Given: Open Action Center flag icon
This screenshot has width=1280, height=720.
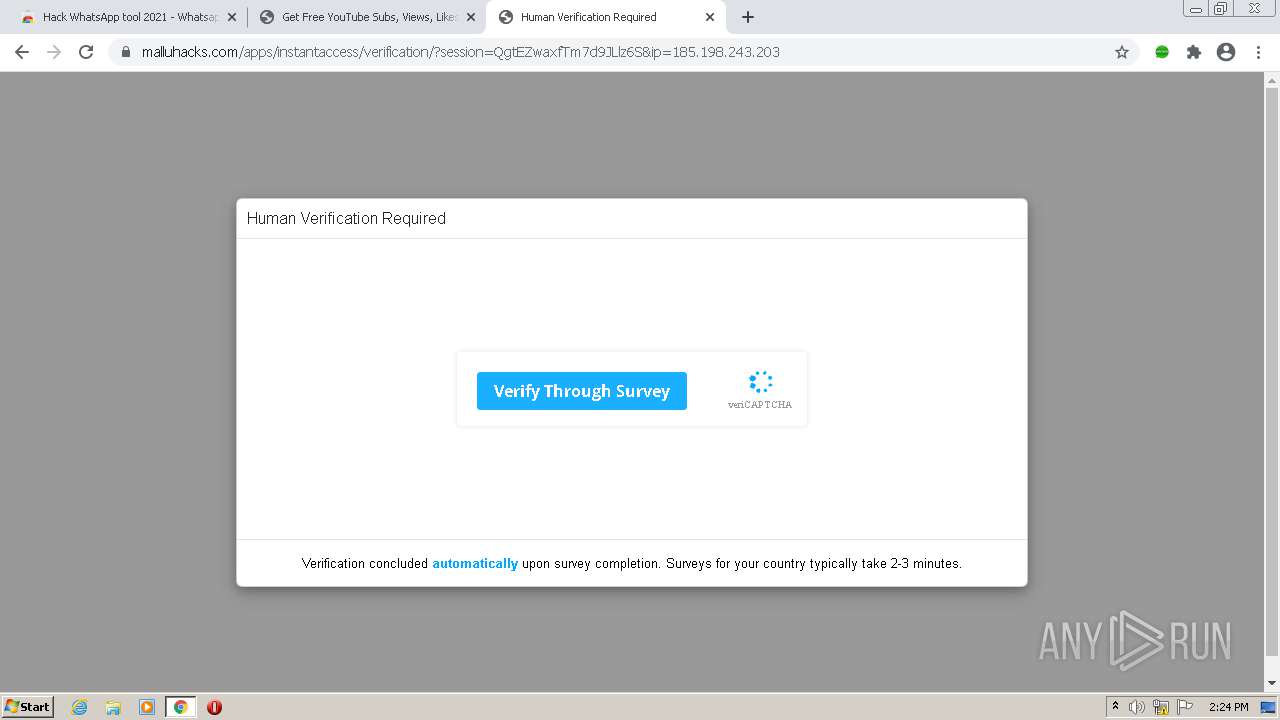Looking at the screenshot, I should (1185, 707).
